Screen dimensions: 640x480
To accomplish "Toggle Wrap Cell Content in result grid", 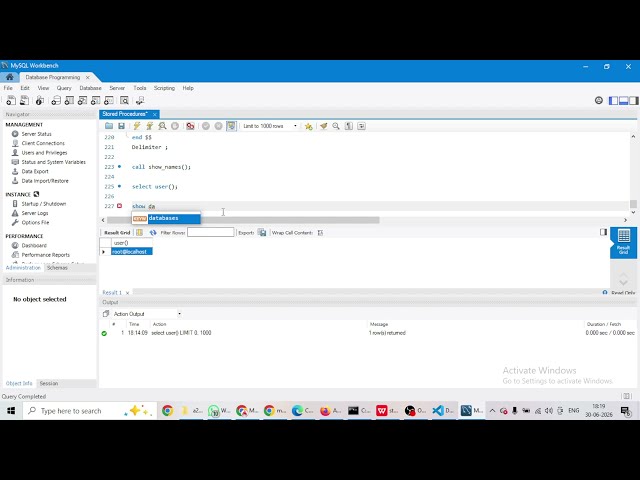I will pos(320,233).
